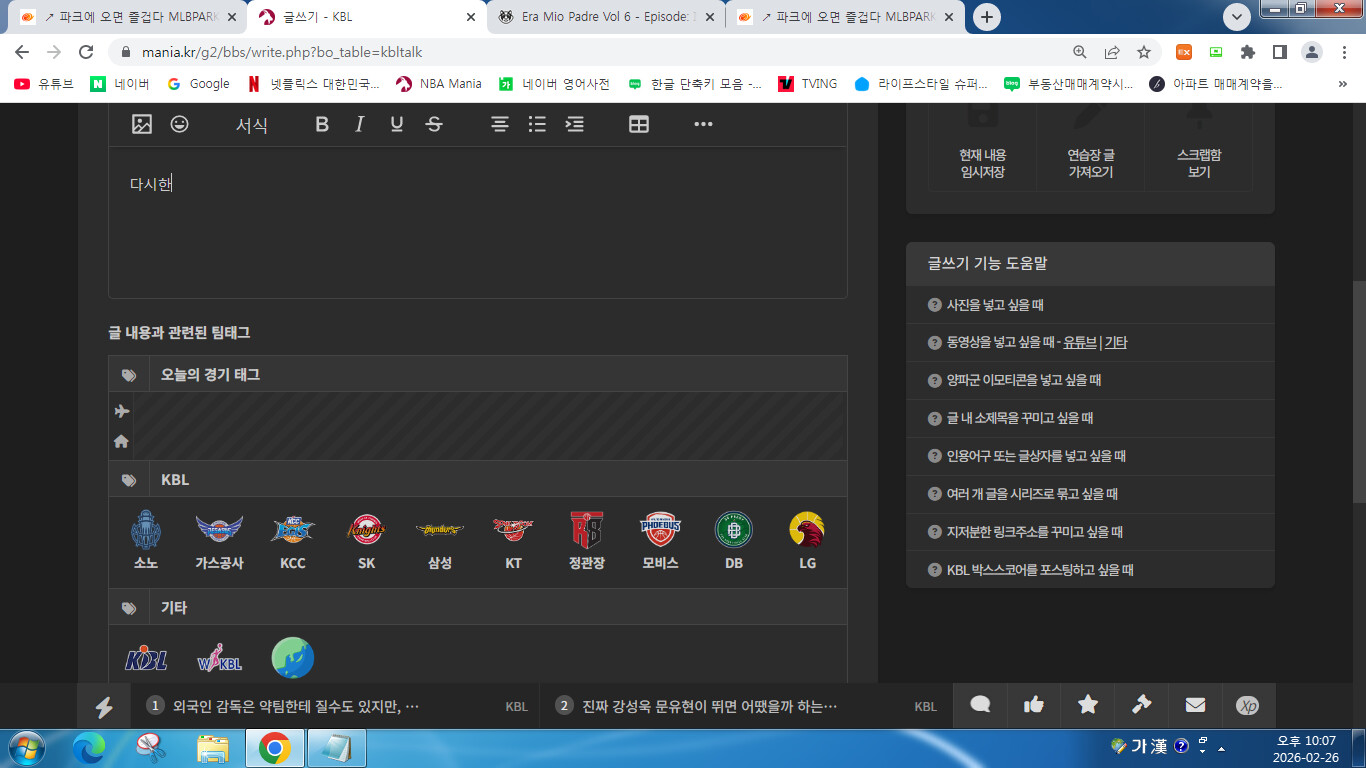The width and height of the screenshot is (1366, 768).
Task: Click the thumbs-up icon in bottom bar
Action: pyautogui.click(x=1034, y=706)
